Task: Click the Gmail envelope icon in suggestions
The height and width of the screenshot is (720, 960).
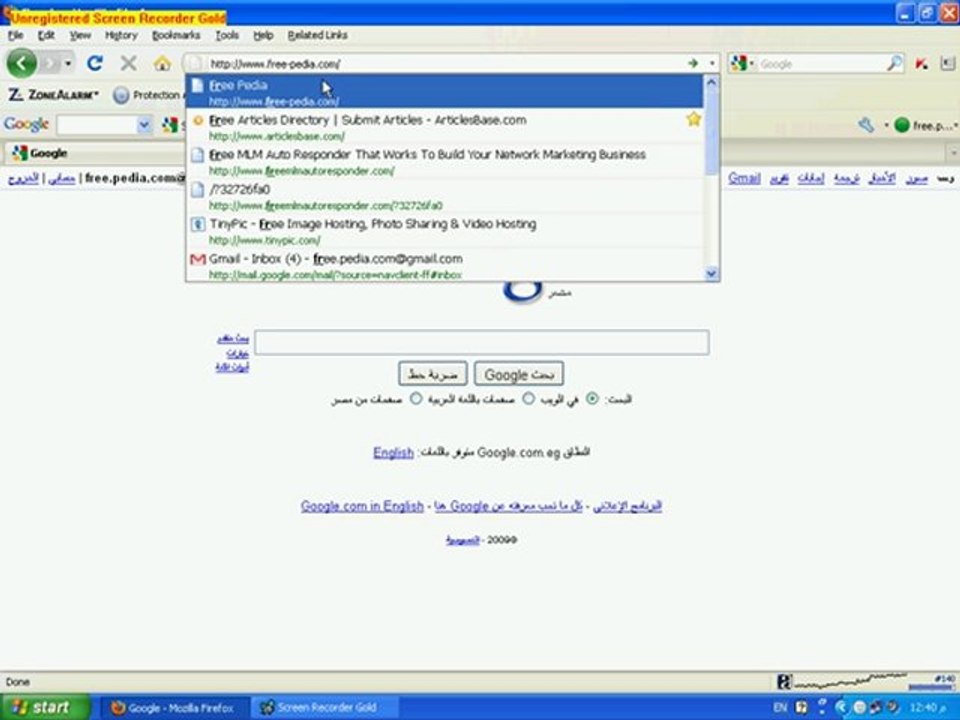Action: [197, 259]
